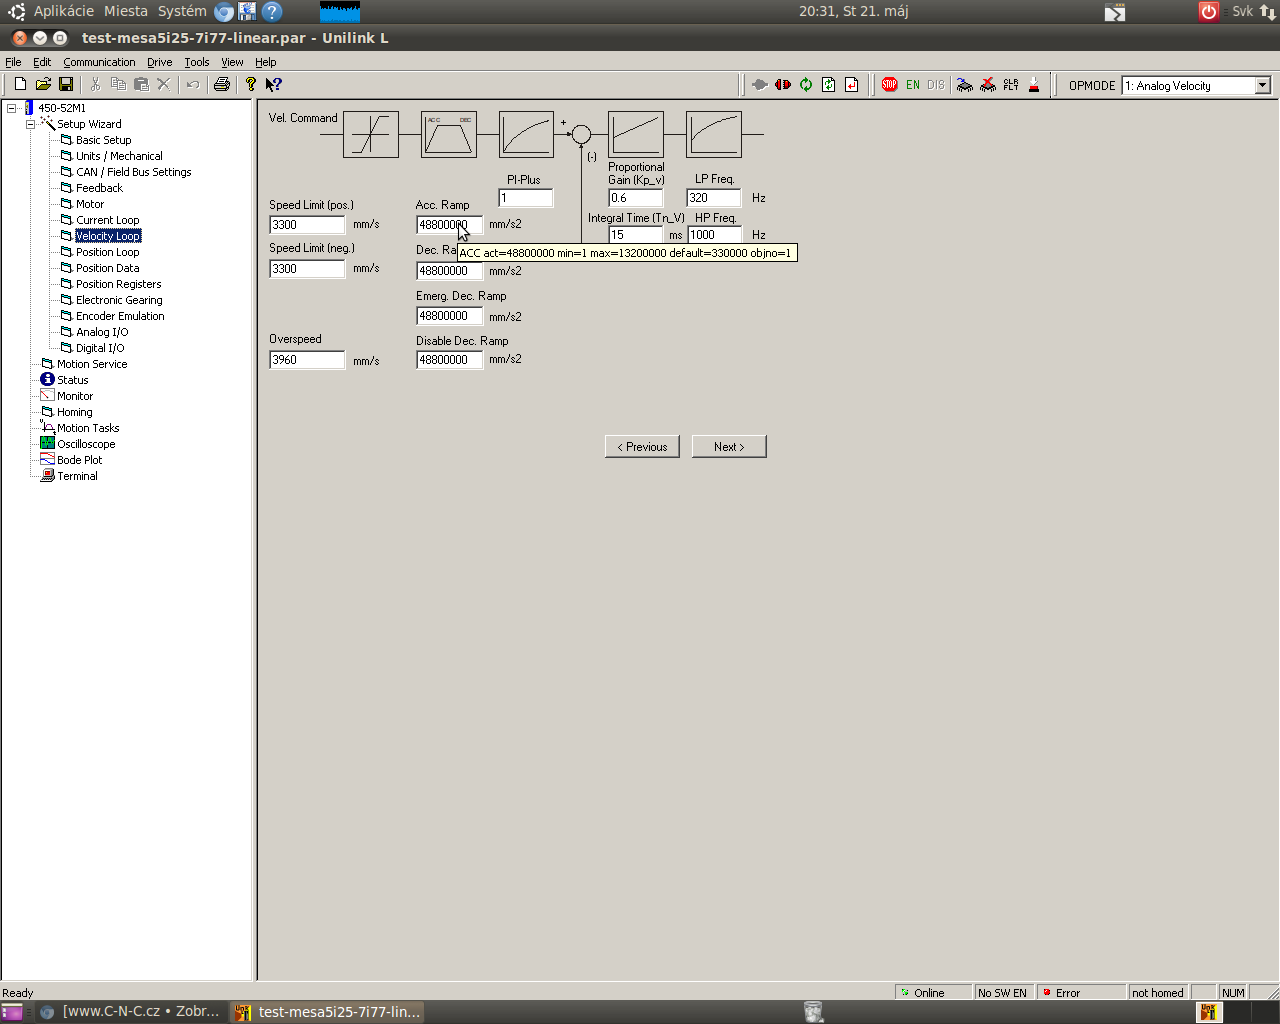Open file using the folder icon
This screenshot has width=1280, height=1024.
point(43,85)
